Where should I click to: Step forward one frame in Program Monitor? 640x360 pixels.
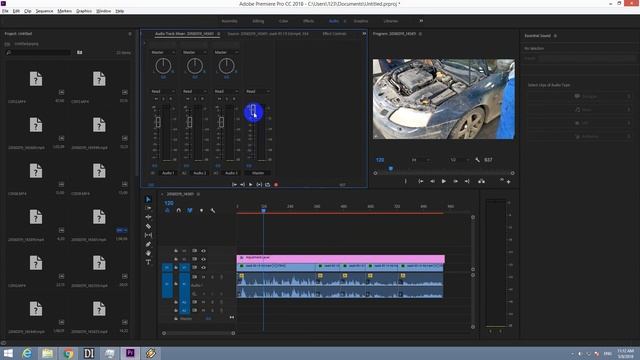(456, 181)
